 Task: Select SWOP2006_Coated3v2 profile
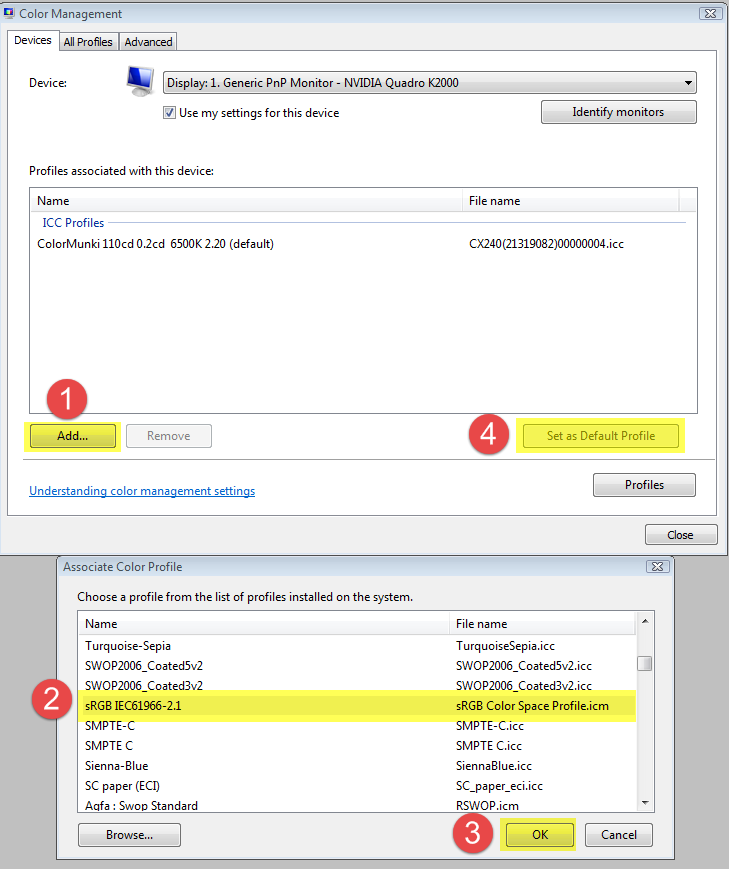(x=356, y=686)
